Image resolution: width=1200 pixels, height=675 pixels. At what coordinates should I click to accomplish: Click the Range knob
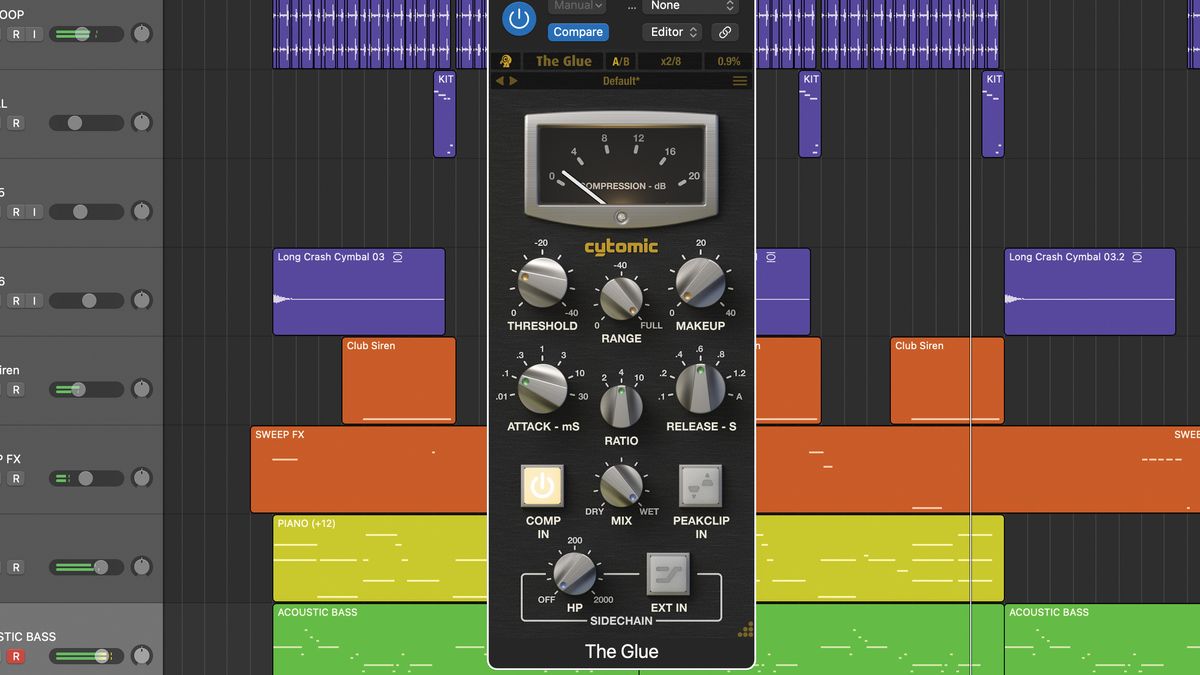(621, 299)
